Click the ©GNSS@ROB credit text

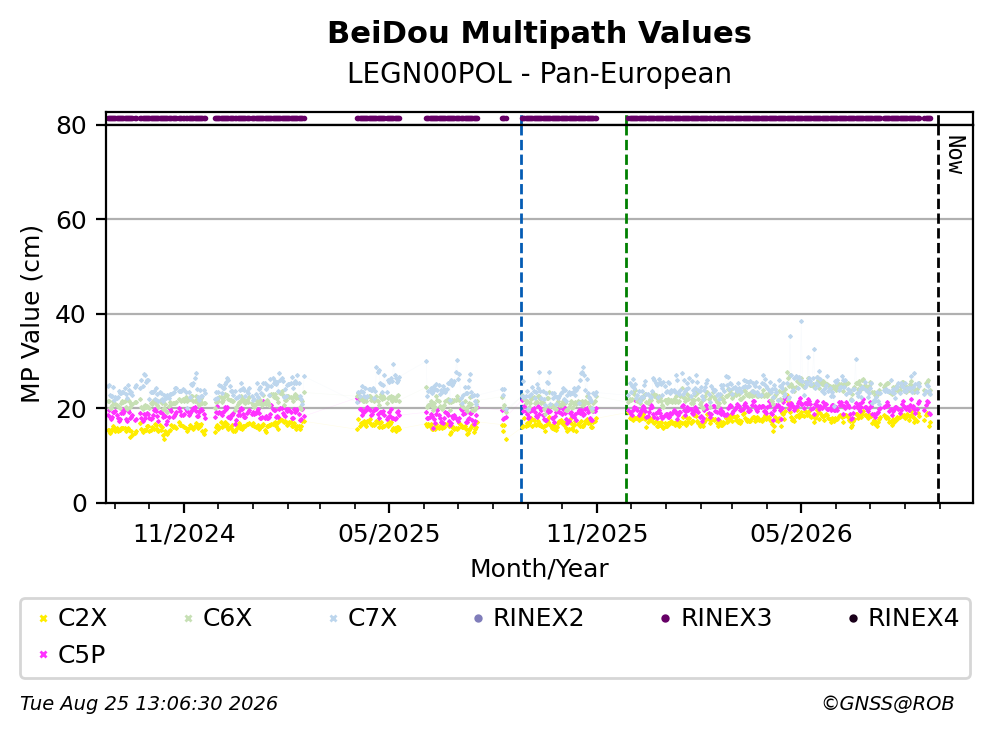[x=888, y=703]
